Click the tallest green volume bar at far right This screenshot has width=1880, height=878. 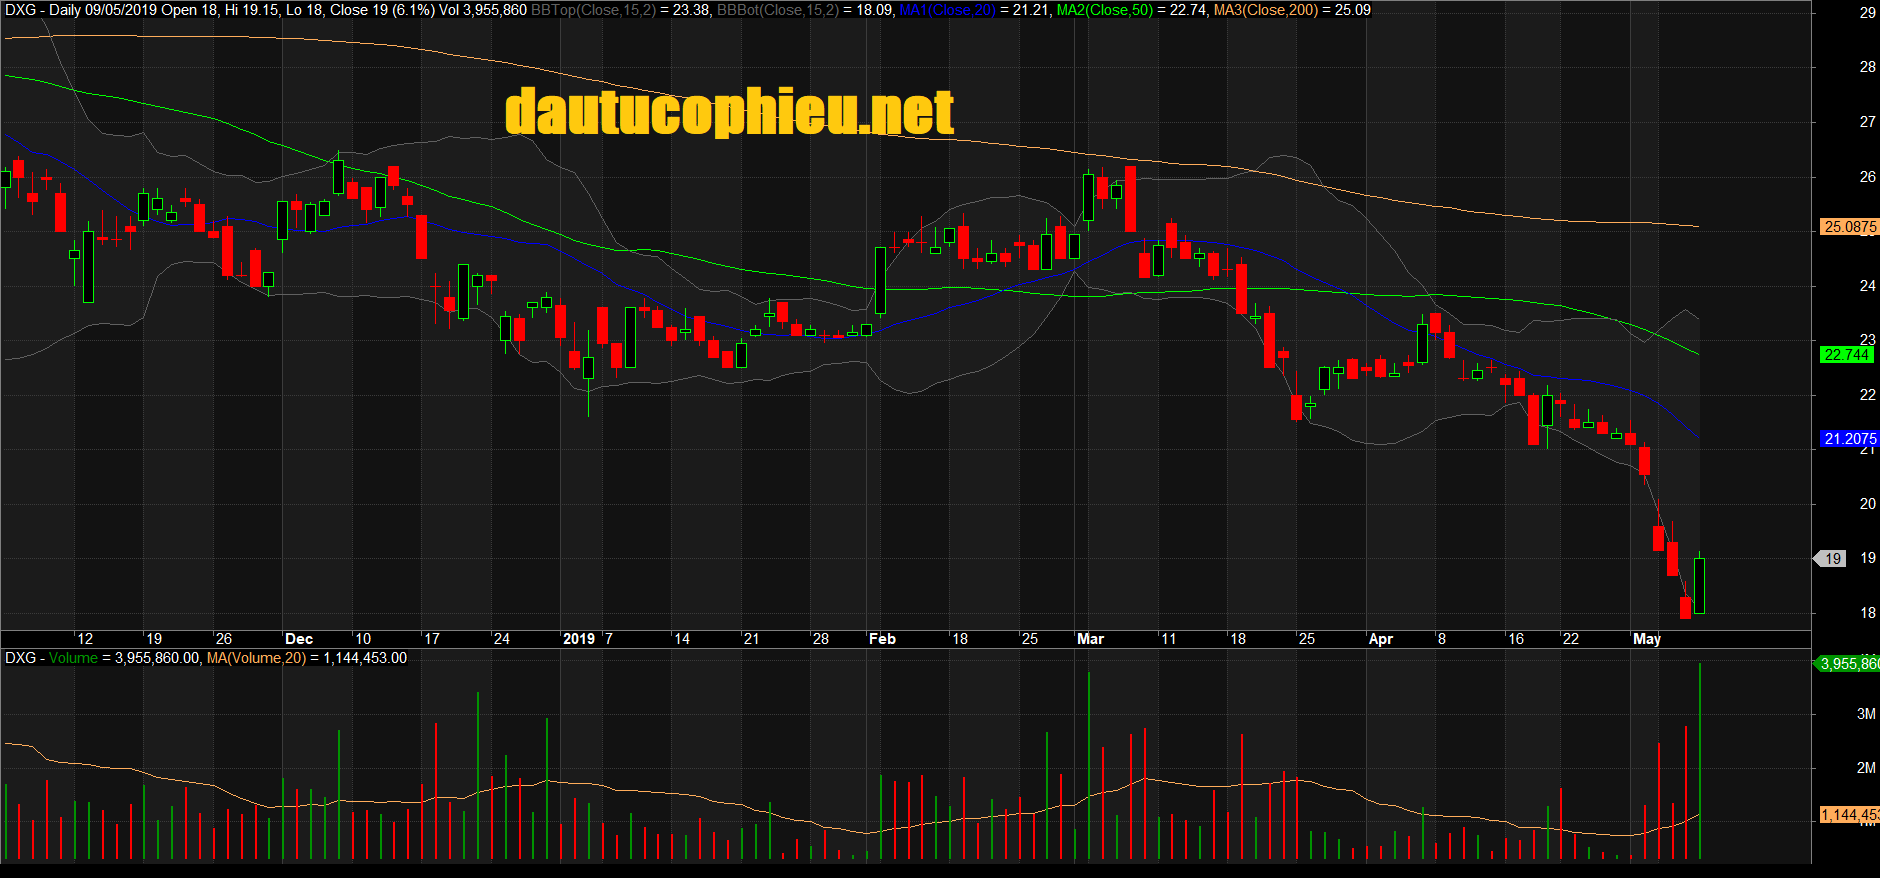pos(1700,761)
